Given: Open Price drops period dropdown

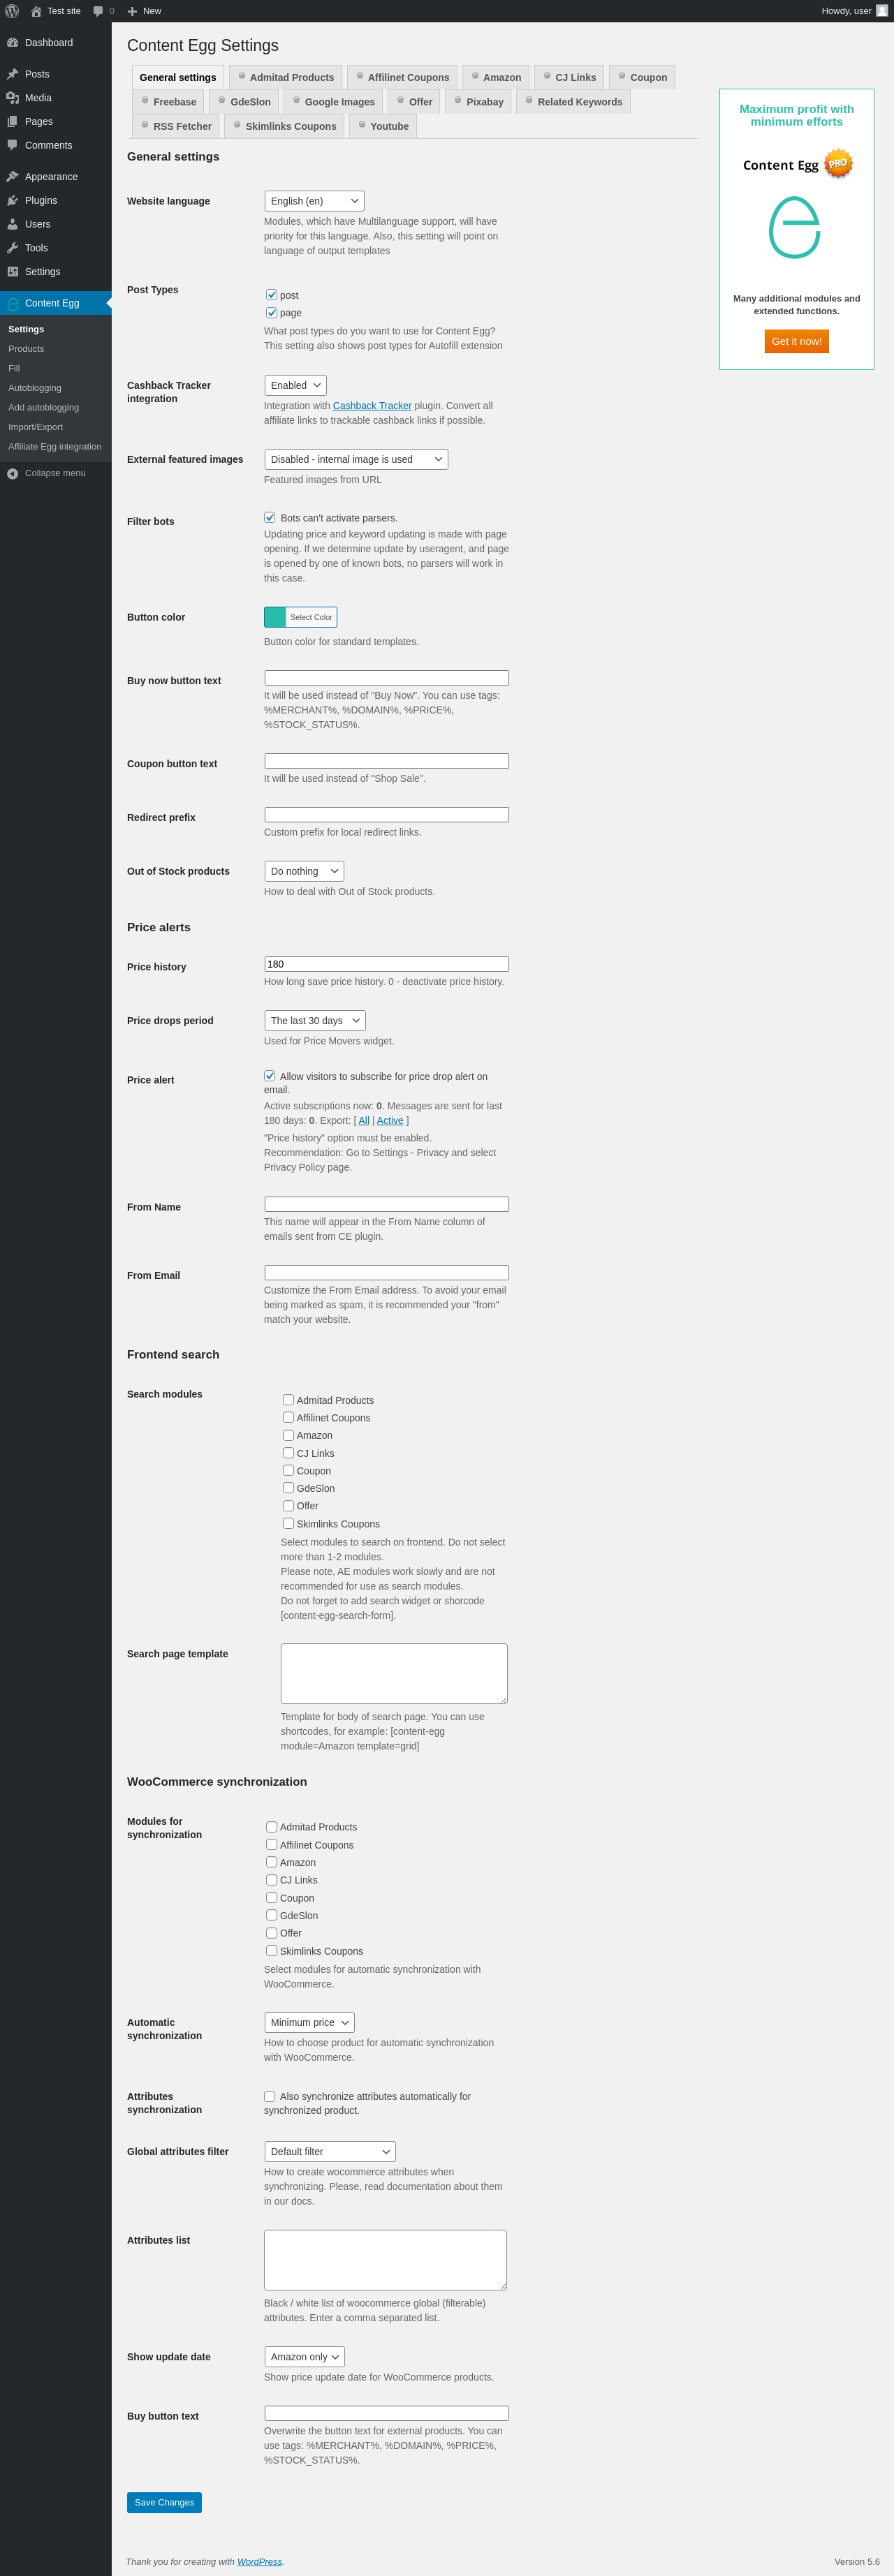Looking at the screenshot, I should click(315, 1020).
